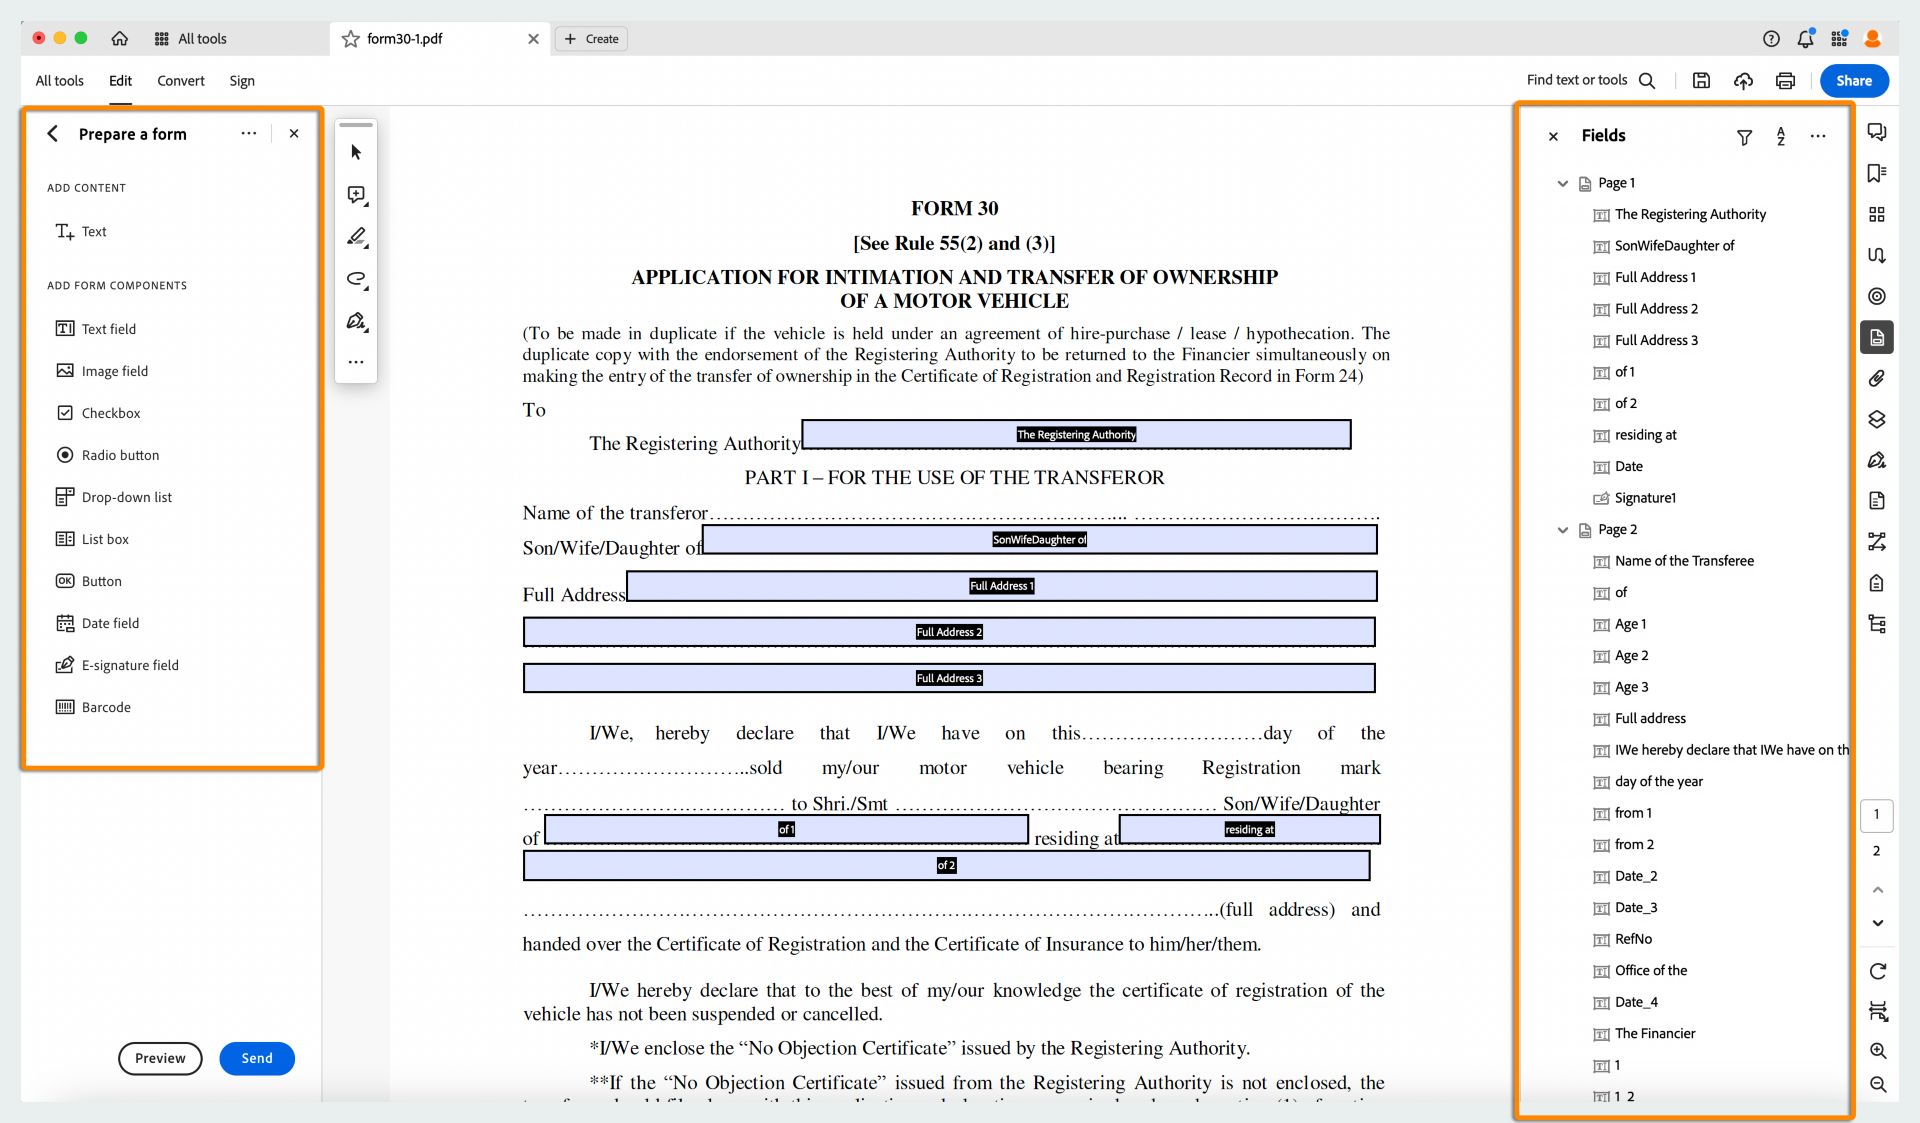Click the rotate page icon

click(x=1877, y=971)
